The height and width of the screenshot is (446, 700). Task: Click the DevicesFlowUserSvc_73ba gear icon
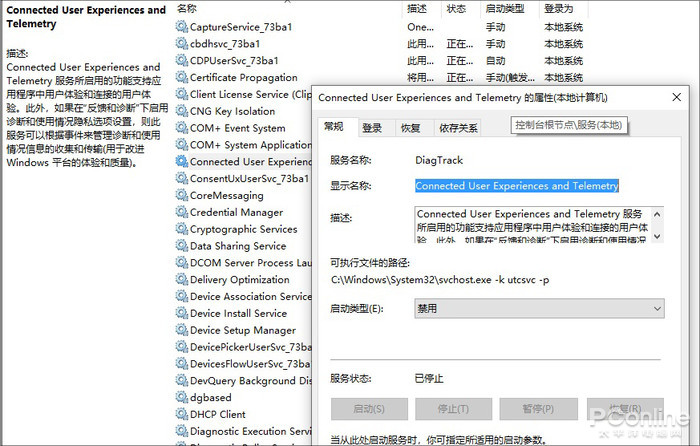(x=182, y=363)
